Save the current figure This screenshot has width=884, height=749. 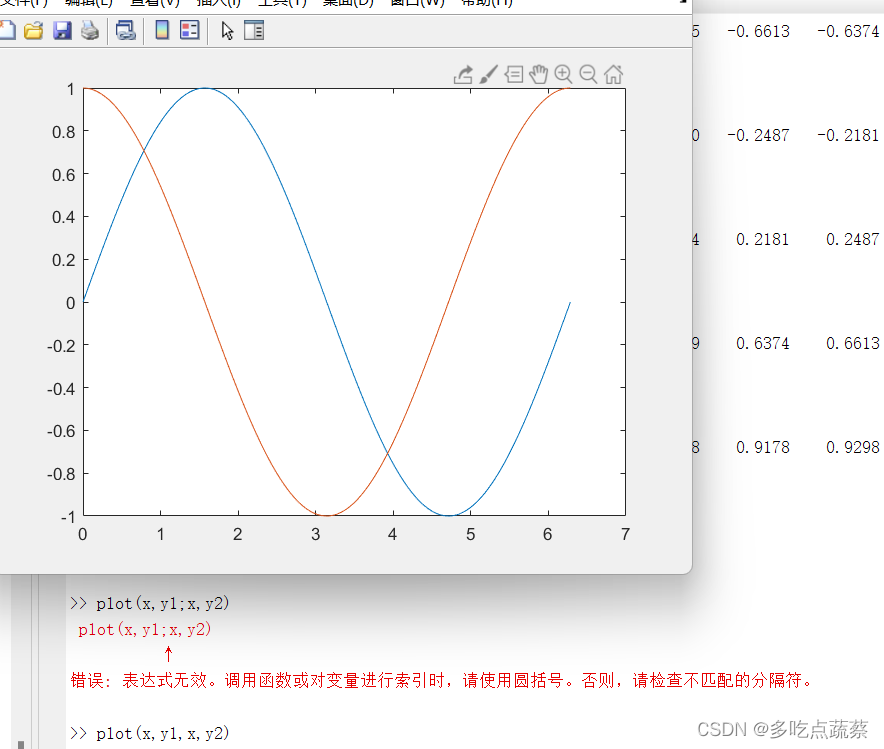(62, 30)
